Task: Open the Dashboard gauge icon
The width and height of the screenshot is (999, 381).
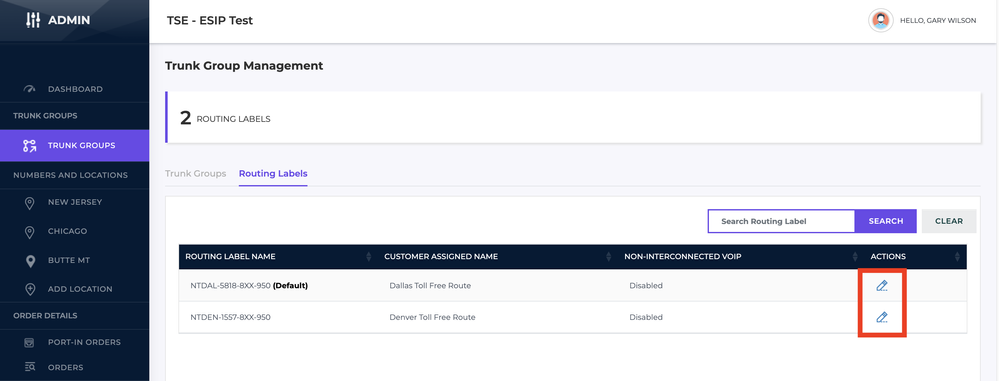Action: [29, 89]
